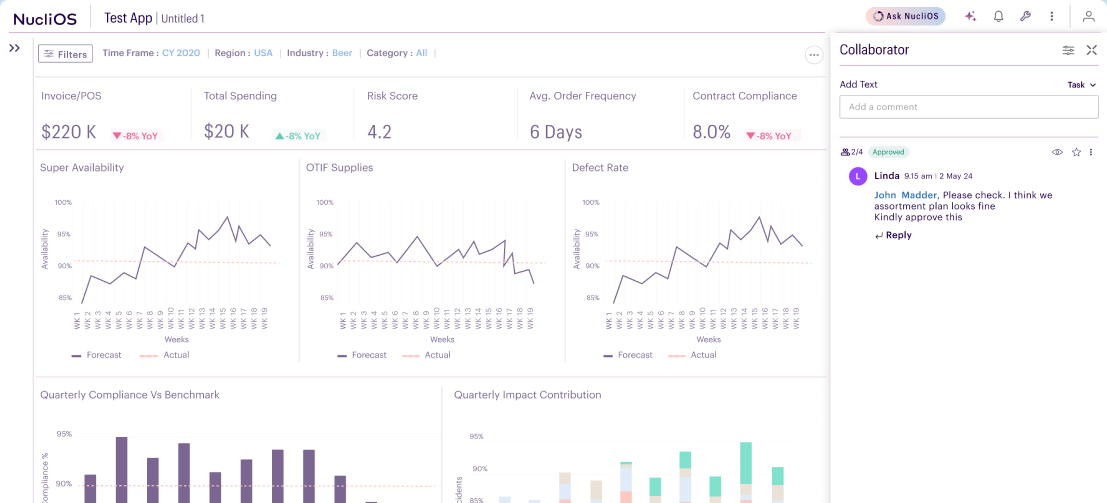Toggle watch eye icon on Linda's comment
The width and height of the screenshot is (1107, 503).
(1057, 152)
